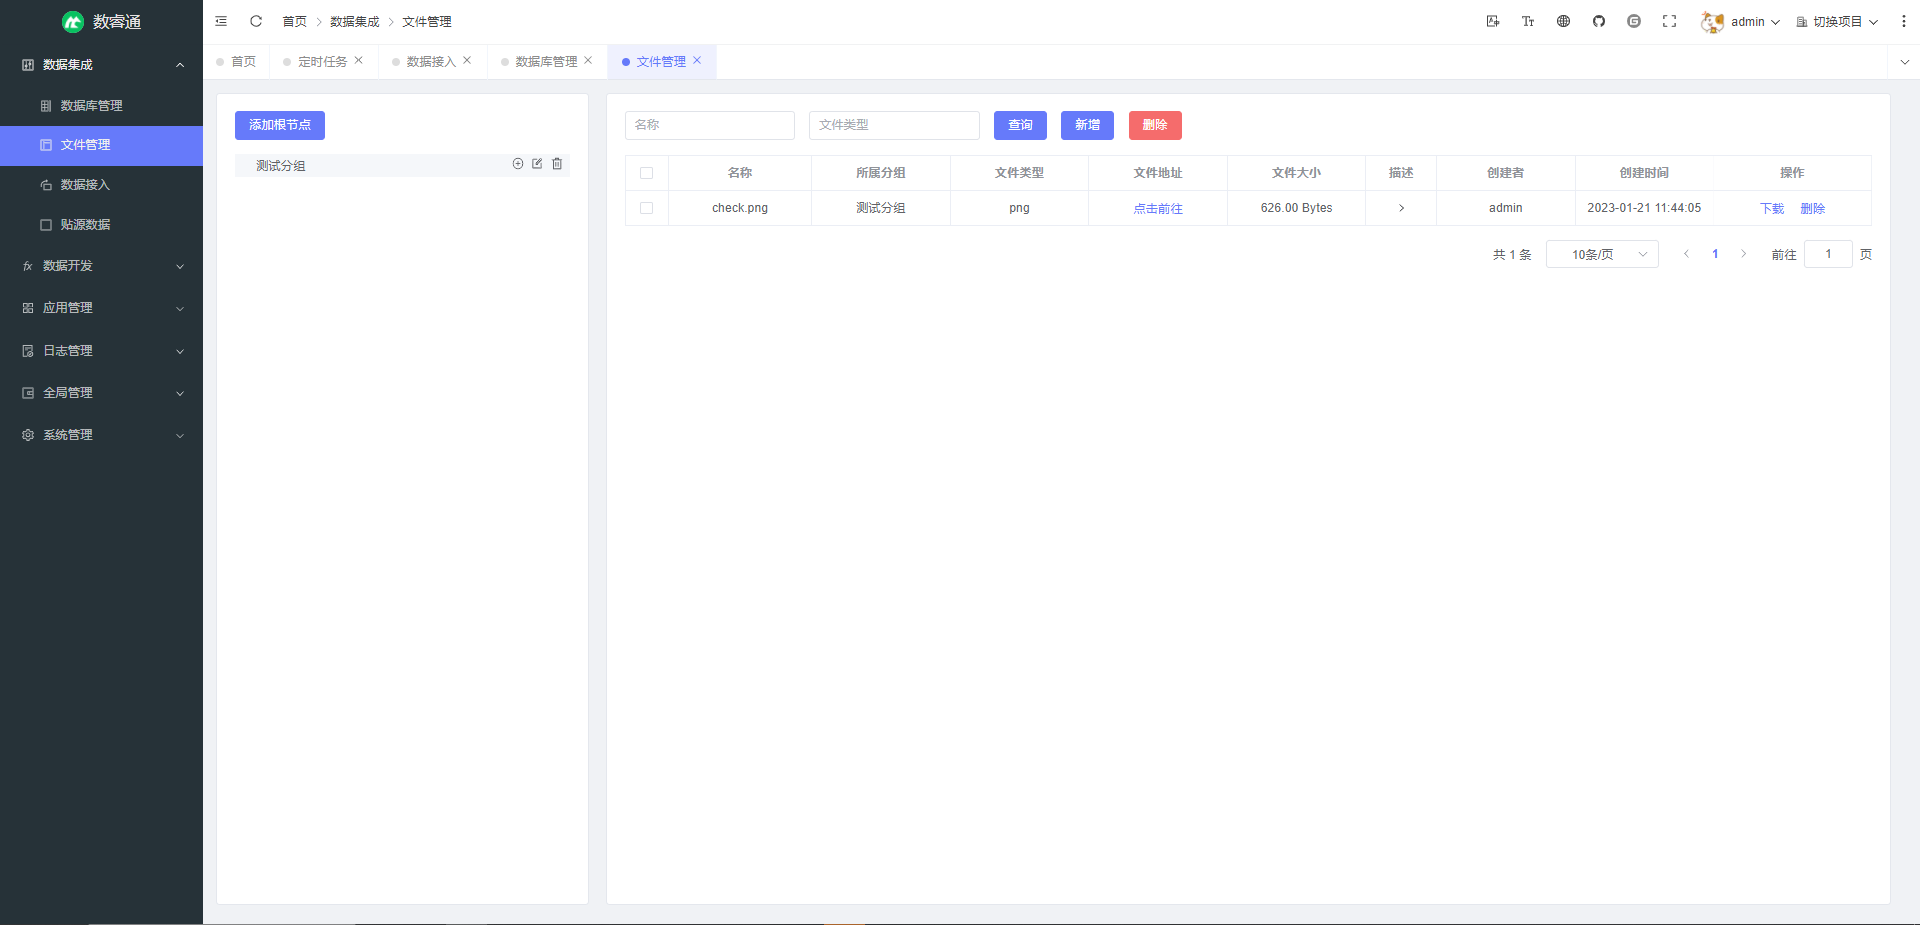Focus the 文件类型 search field
Image resolution: width=1920 pixels, height=925 pixels.
tap(894, 125)
